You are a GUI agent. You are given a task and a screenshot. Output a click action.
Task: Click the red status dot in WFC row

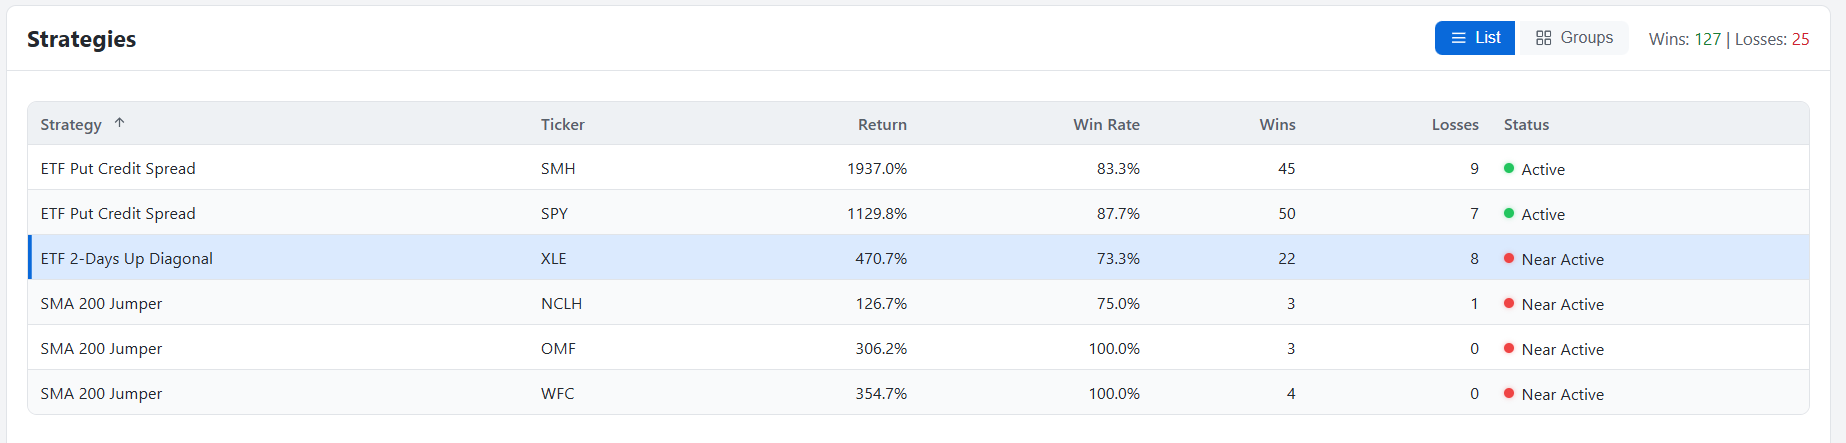pos(1509,393)
